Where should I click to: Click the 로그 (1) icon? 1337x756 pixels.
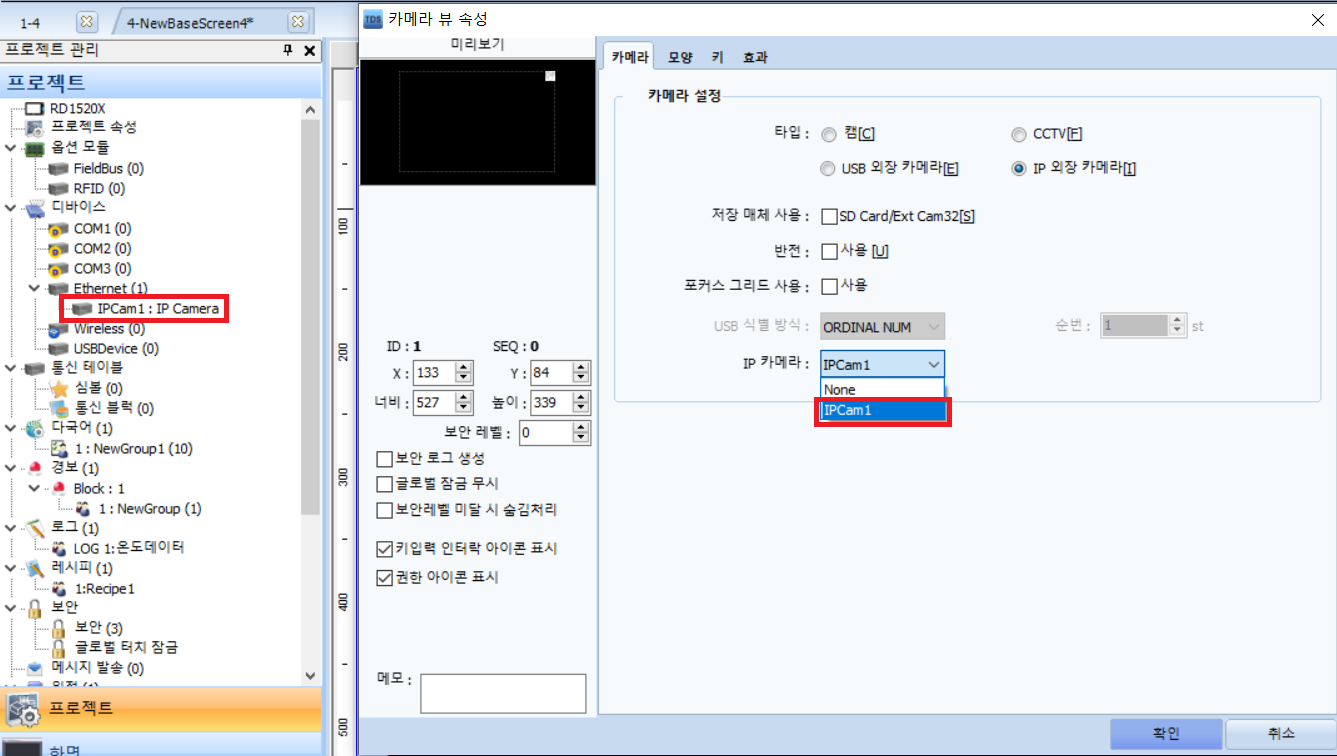tap(35, 528)
